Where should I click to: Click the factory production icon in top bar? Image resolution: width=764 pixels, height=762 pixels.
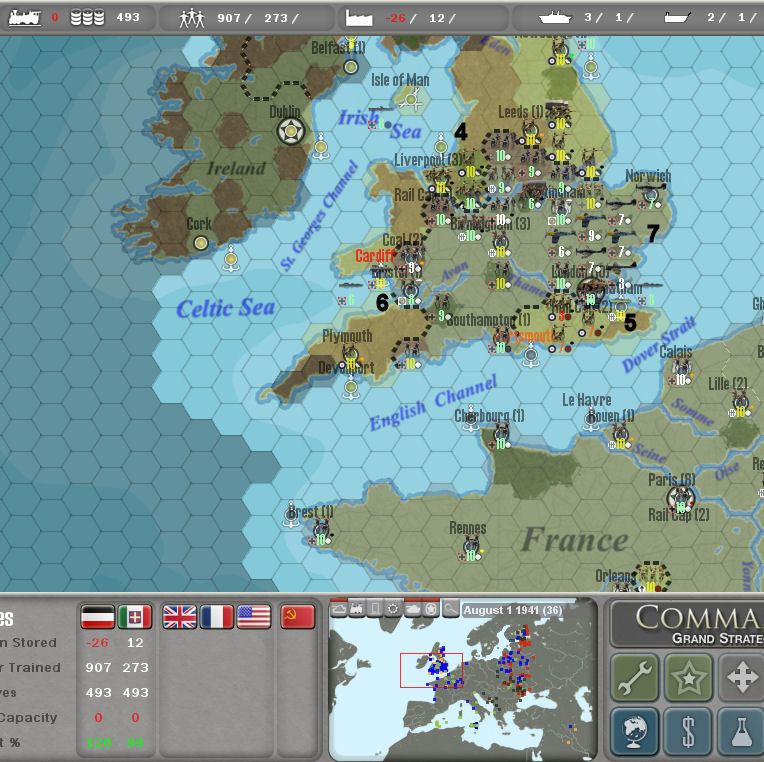coord(359,18)
